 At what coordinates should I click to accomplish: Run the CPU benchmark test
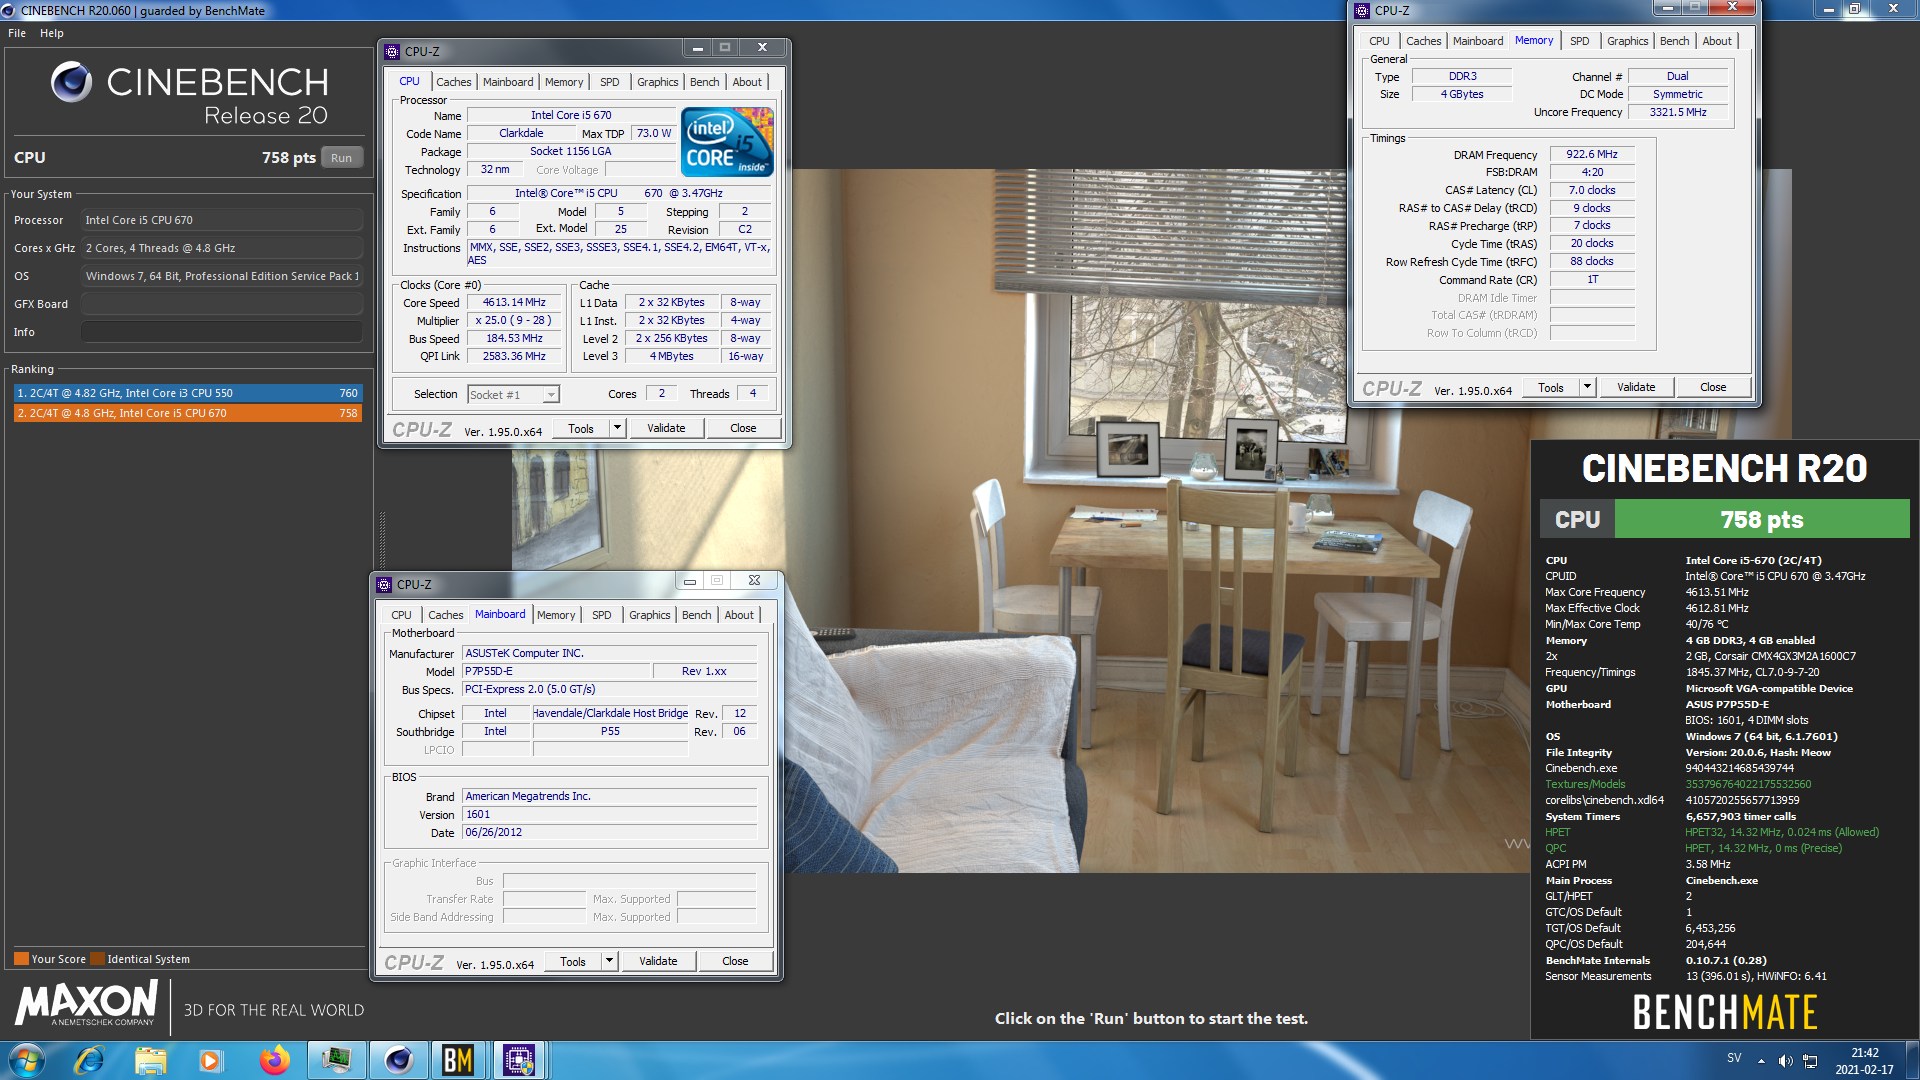point(341,158)
